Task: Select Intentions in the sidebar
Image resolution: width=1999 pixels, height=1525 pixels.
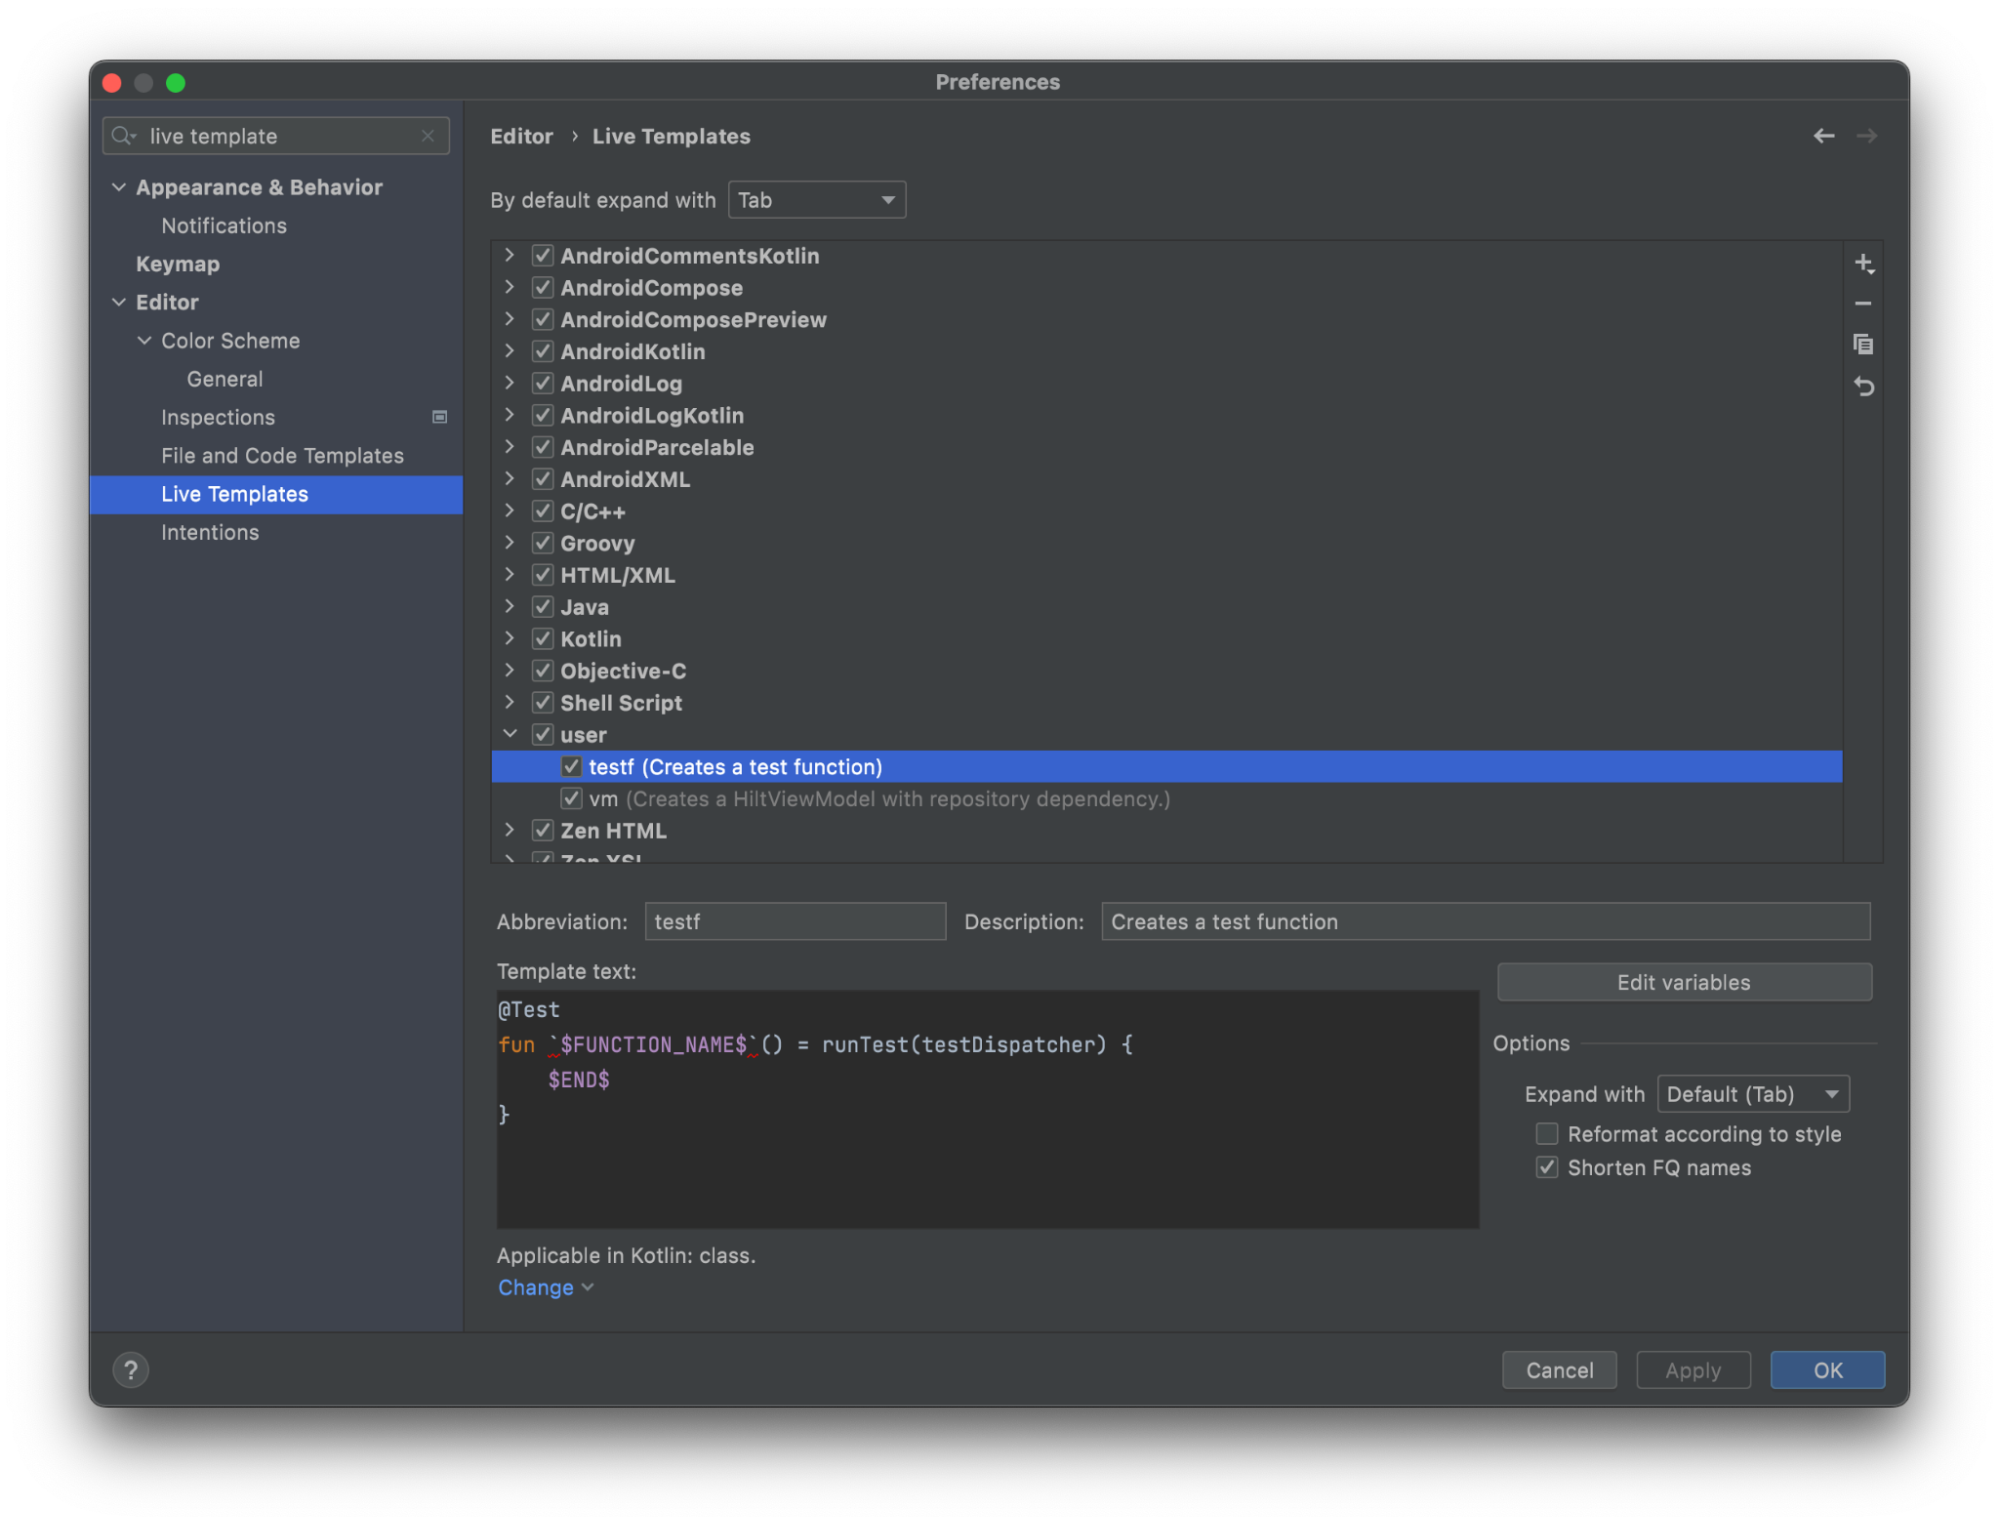Action: pos(210,533)
